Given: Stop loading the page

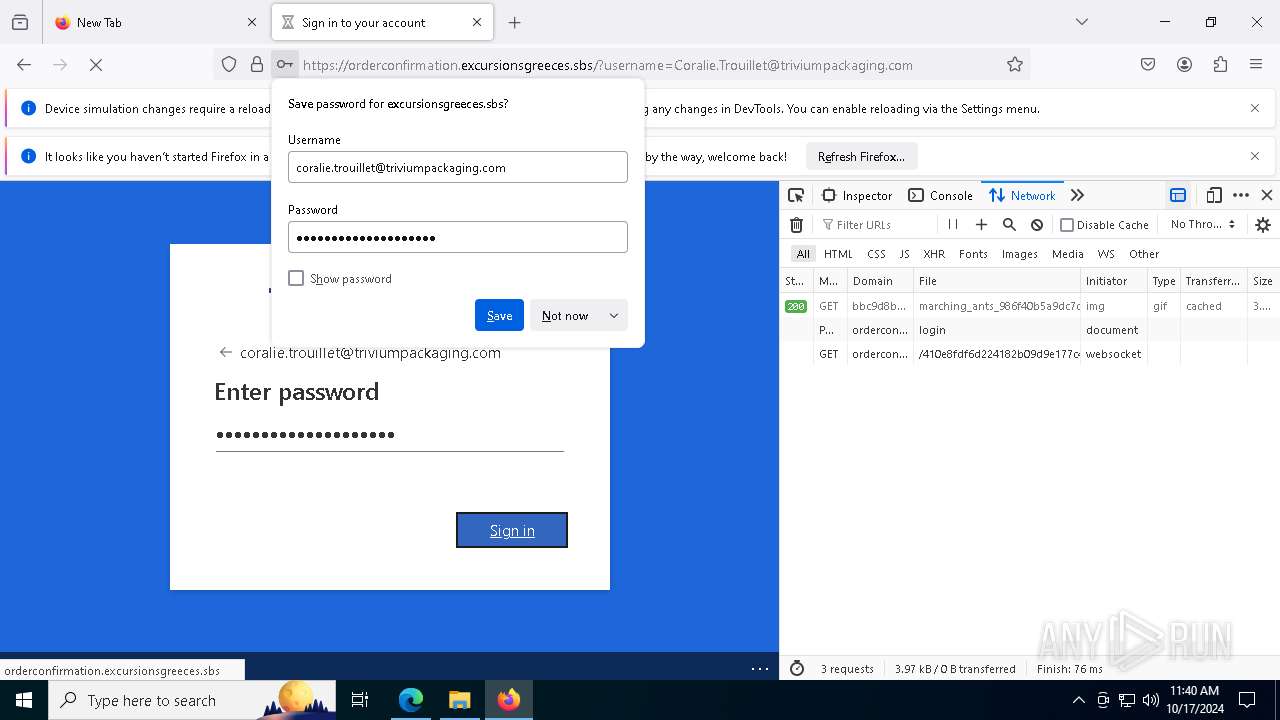Looking at the screenshot, I should 96,65.
